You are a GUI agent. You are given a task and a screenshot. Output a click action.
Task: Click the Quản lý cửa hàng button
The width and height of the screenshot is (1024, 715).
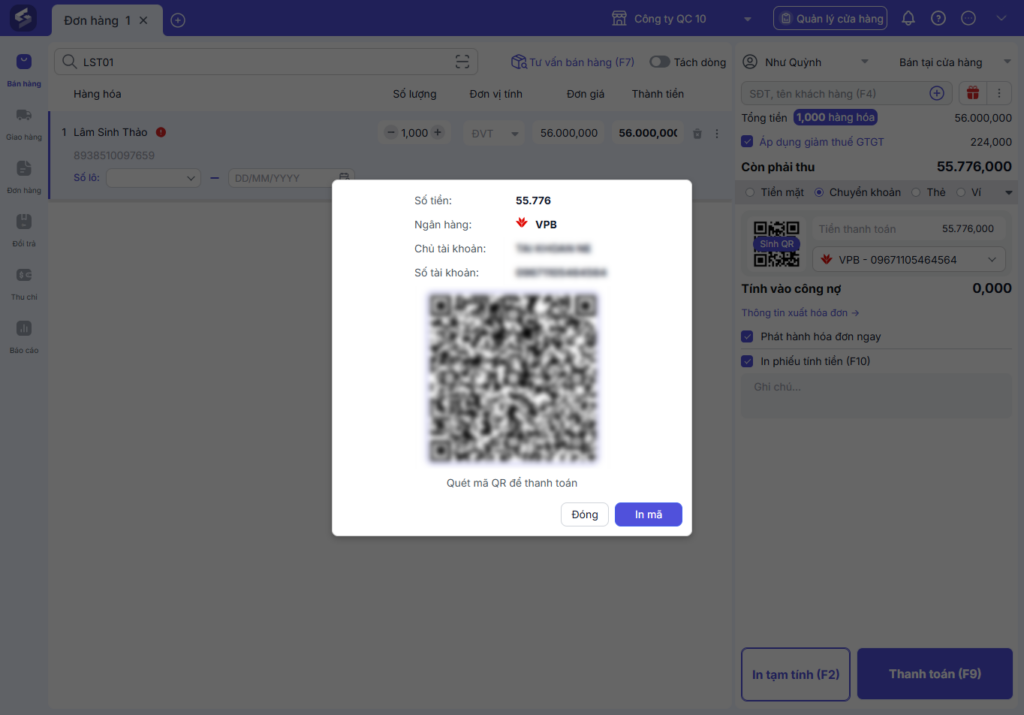pyautogui.click(x=831, y=19)
